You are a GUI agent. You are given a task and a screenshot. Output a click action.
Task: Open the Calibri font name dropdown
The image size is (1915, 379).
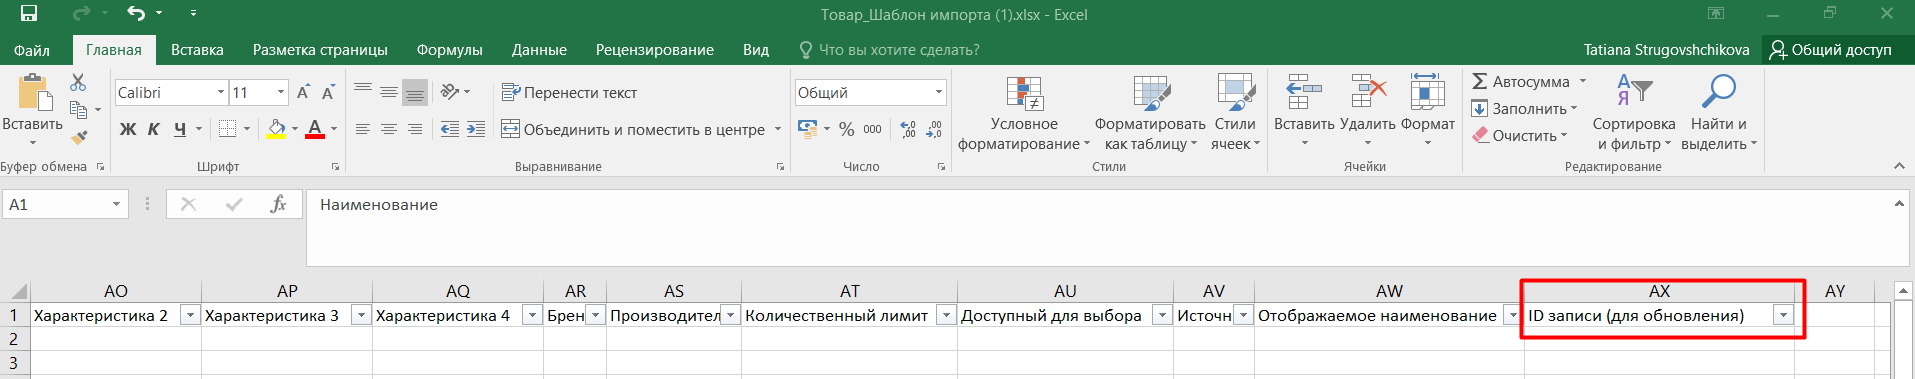(221, 92)
